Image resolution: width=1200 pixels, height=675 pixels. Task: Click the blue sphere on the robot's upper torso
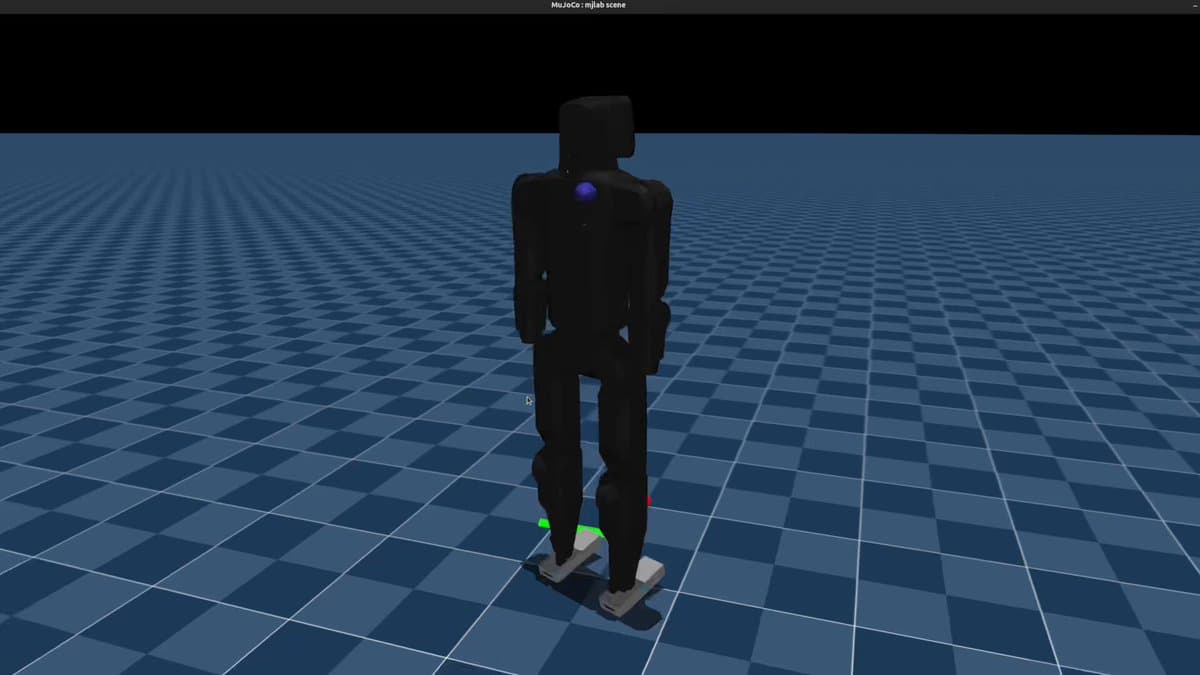(586, 192)
